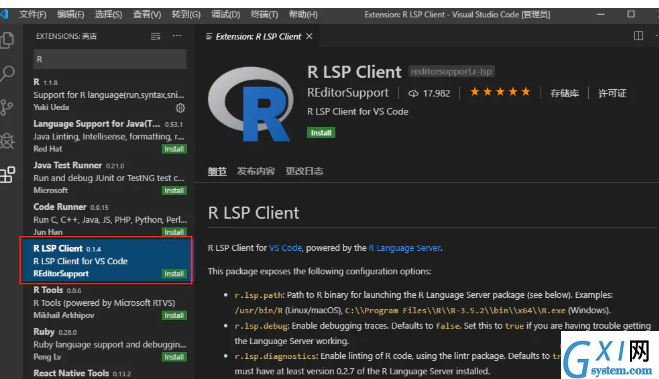Select the Extensions blocks icon

(x=7, y=174)
